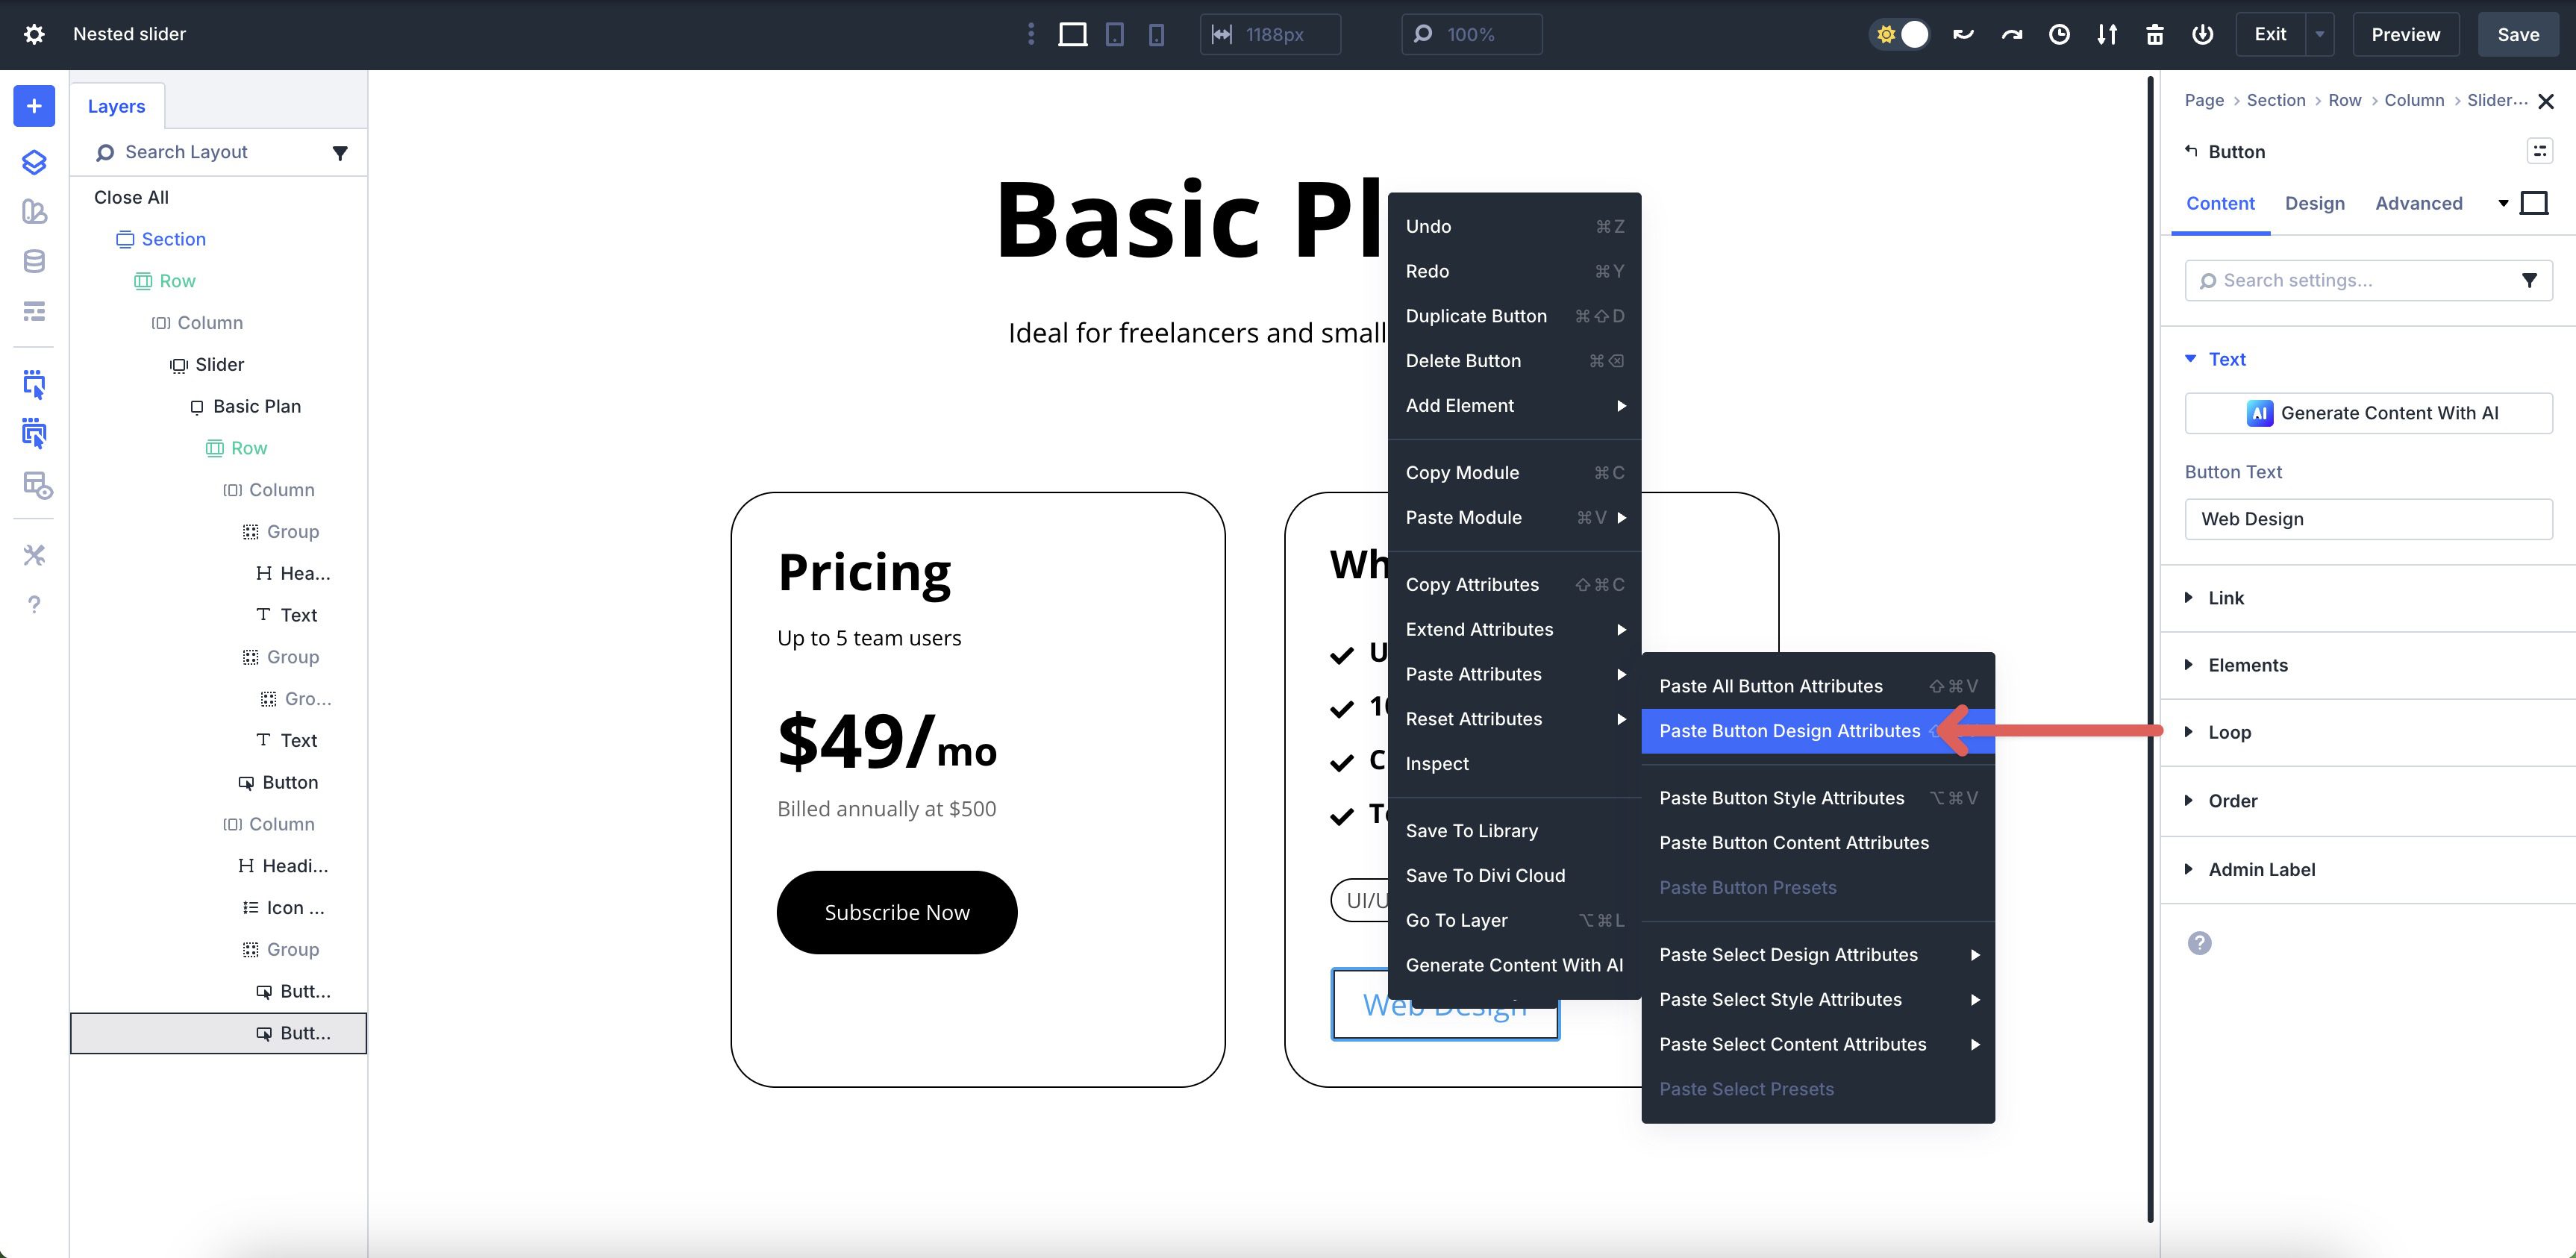Viewport: 2576px width, 1258px height.
Task: Click the Preview button
Action: tap(2404, 34)
